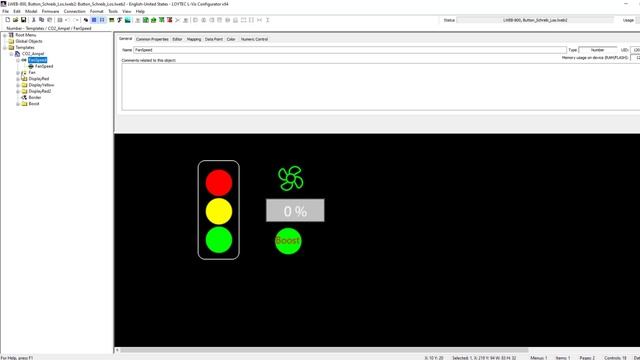Switch to the Numeric Control tab
640x360 pixels.
point(254,39)
